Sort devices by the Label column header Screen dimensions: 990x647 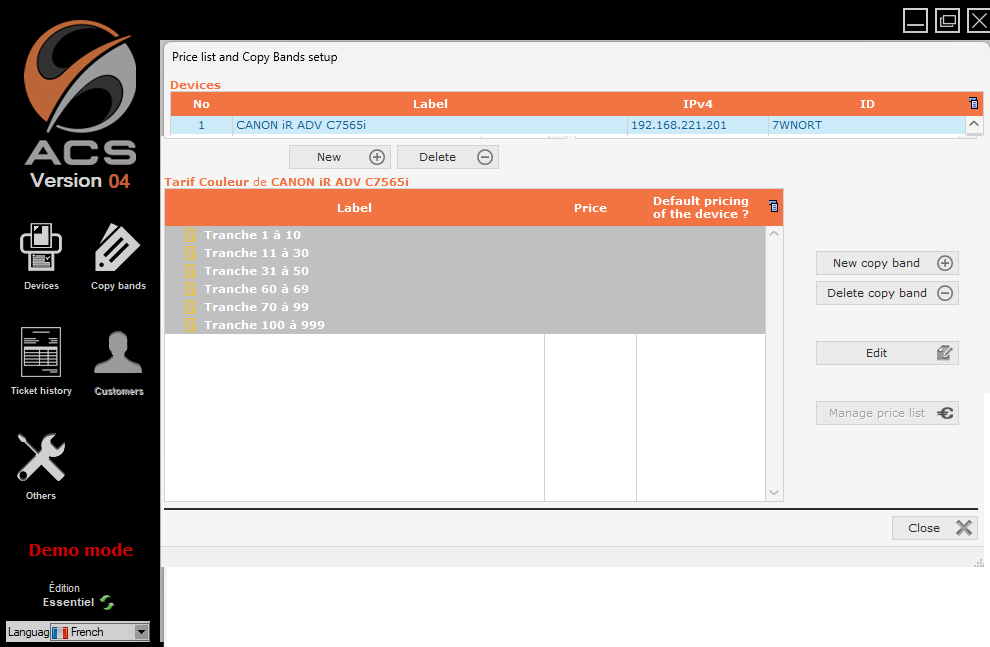[430, 104]
